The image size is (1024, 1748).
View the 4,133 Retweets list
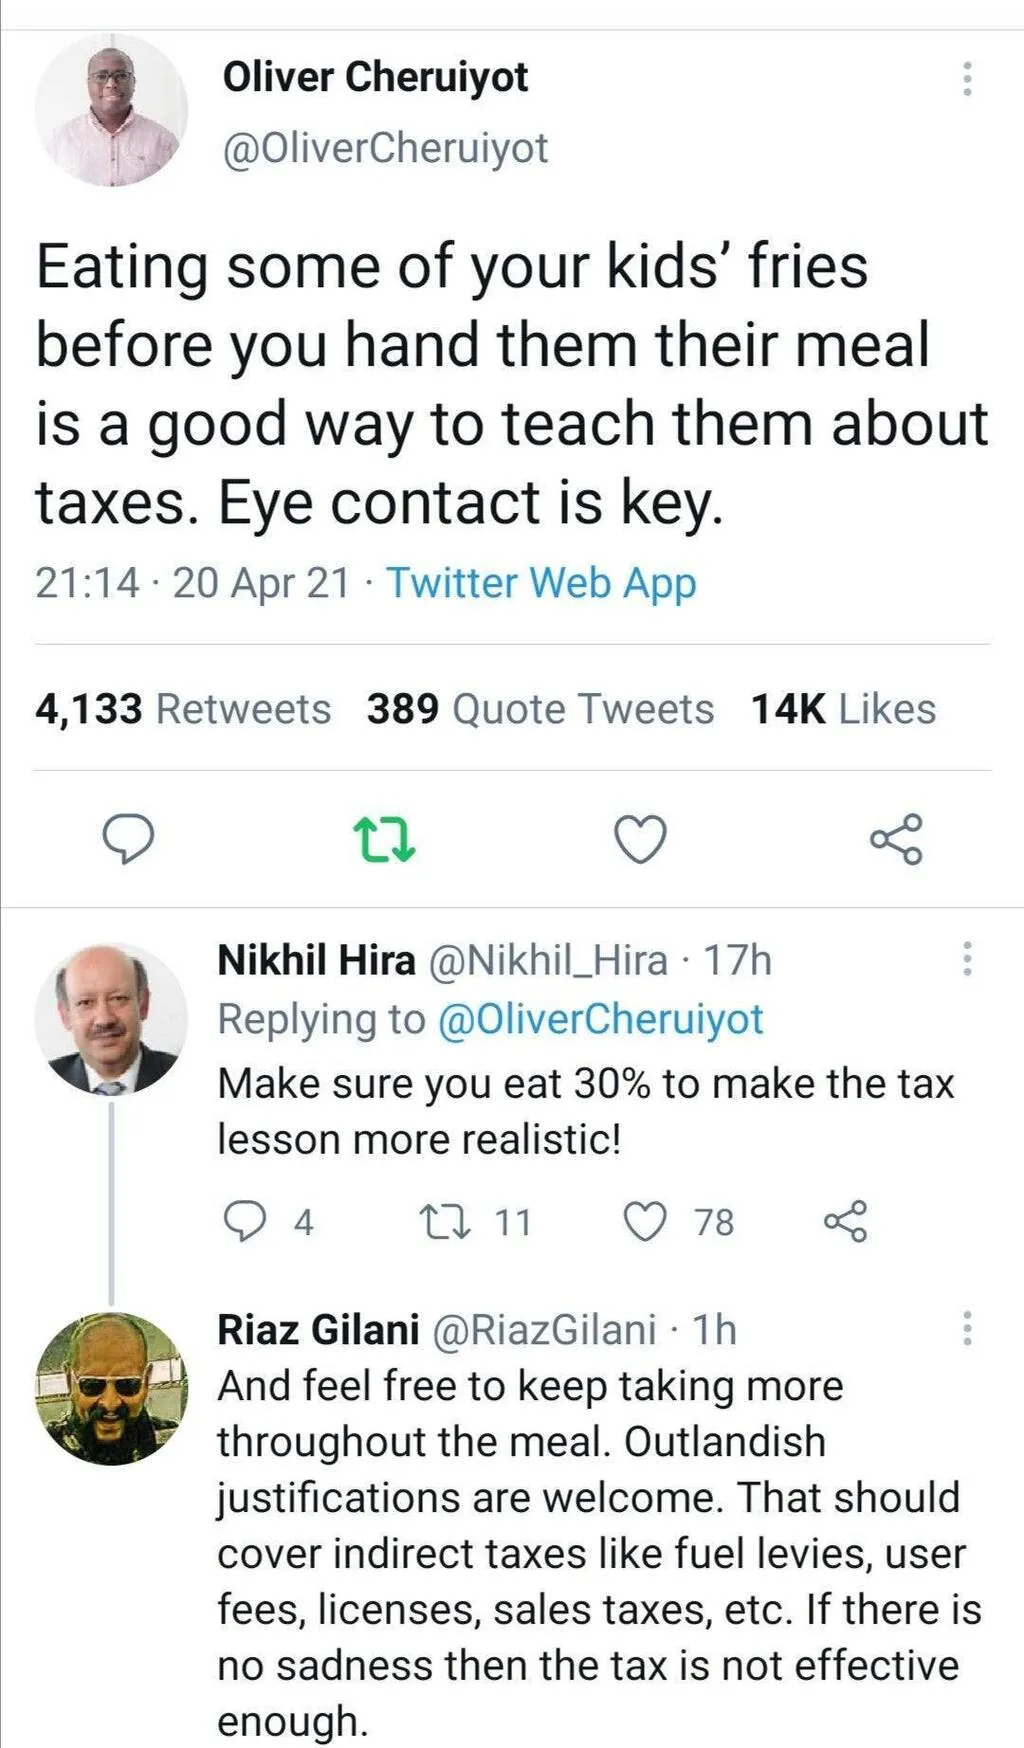click(x=183, y=709)
